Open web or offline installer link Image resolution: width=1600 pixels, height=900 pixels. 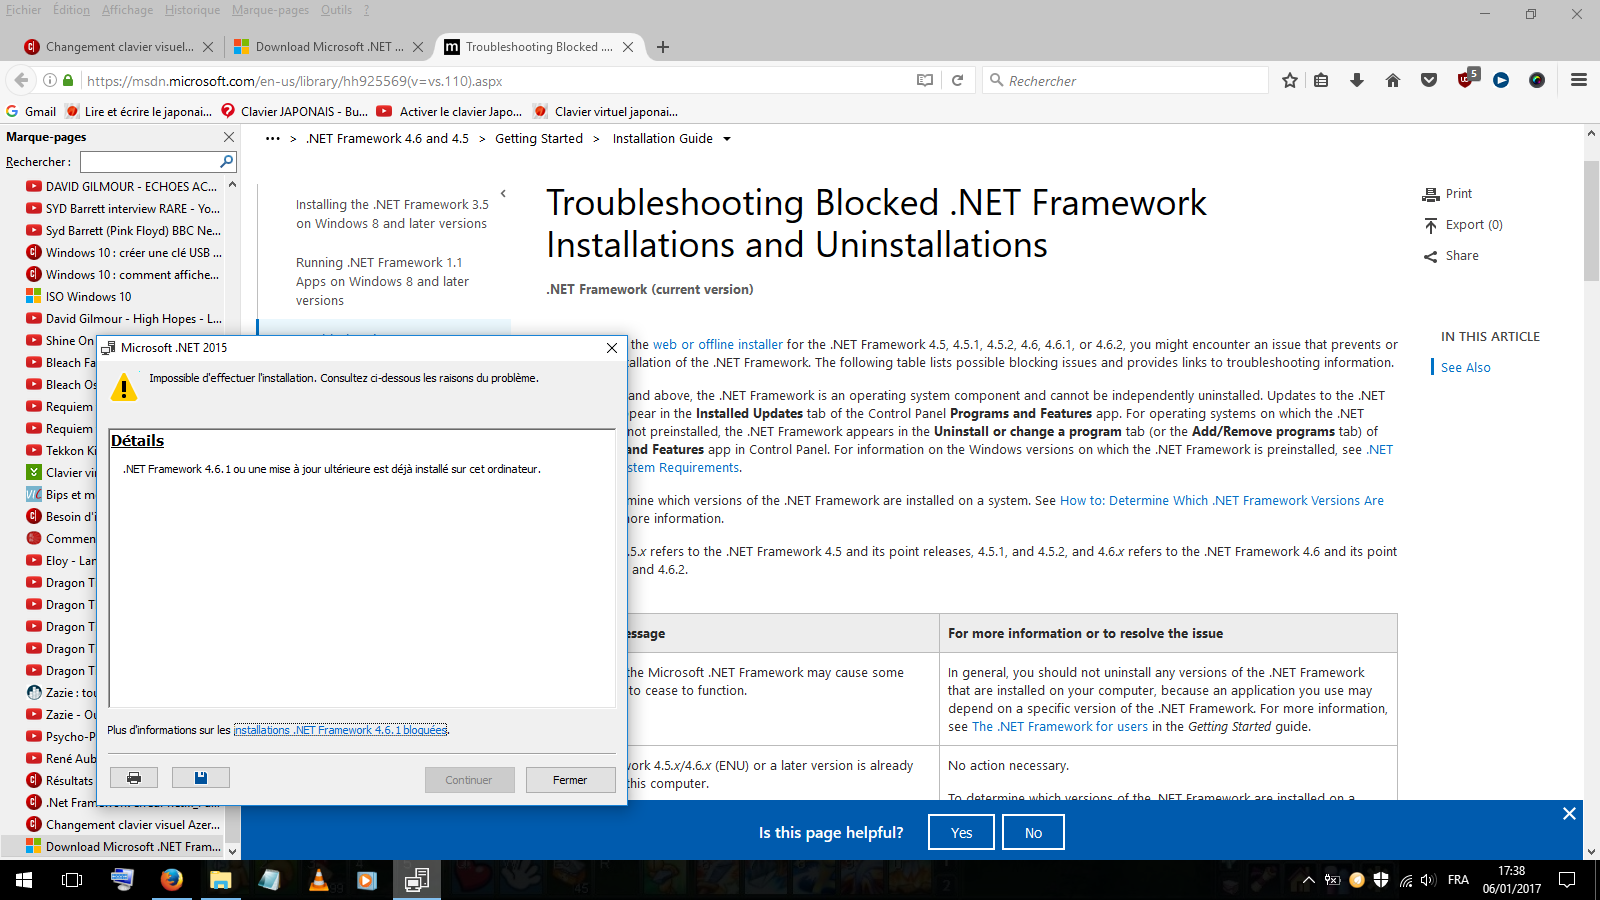(x=718, y=344)
